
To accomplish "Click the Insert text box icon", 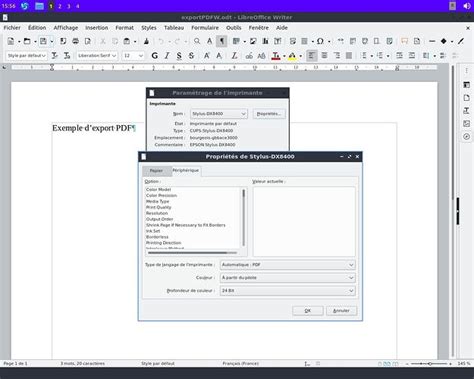I will coord(277,41).
